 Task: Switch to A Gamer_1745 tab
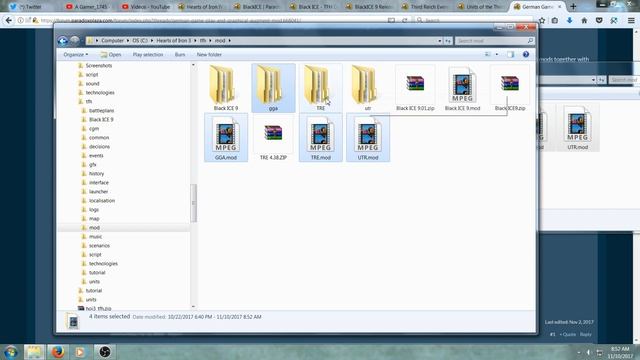89,7
